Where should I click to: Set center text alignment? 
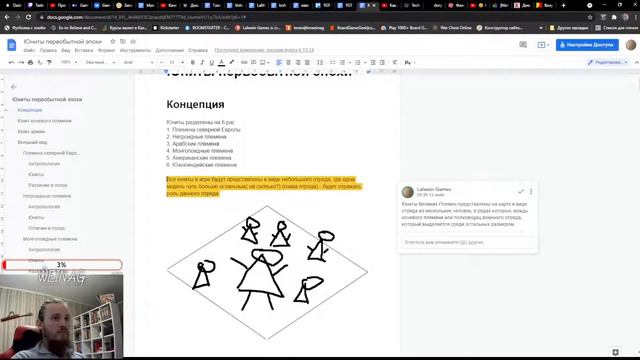click(x=288, y=62)
